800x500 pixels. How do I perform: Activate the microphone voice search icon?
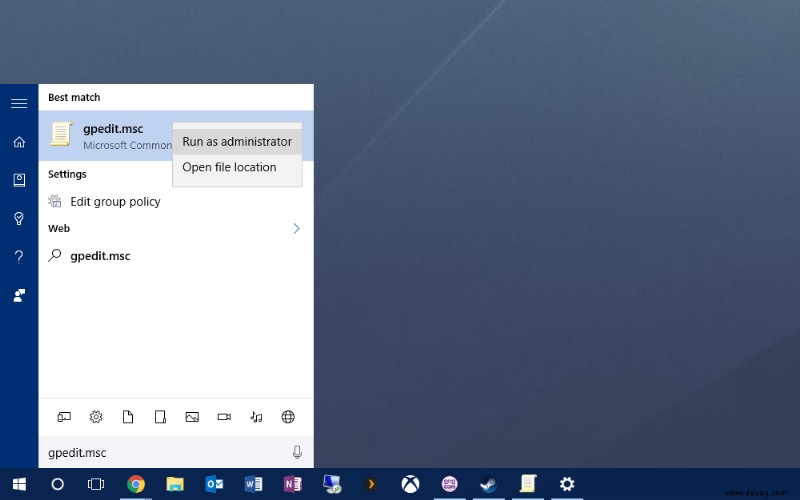tap(297, 452)
